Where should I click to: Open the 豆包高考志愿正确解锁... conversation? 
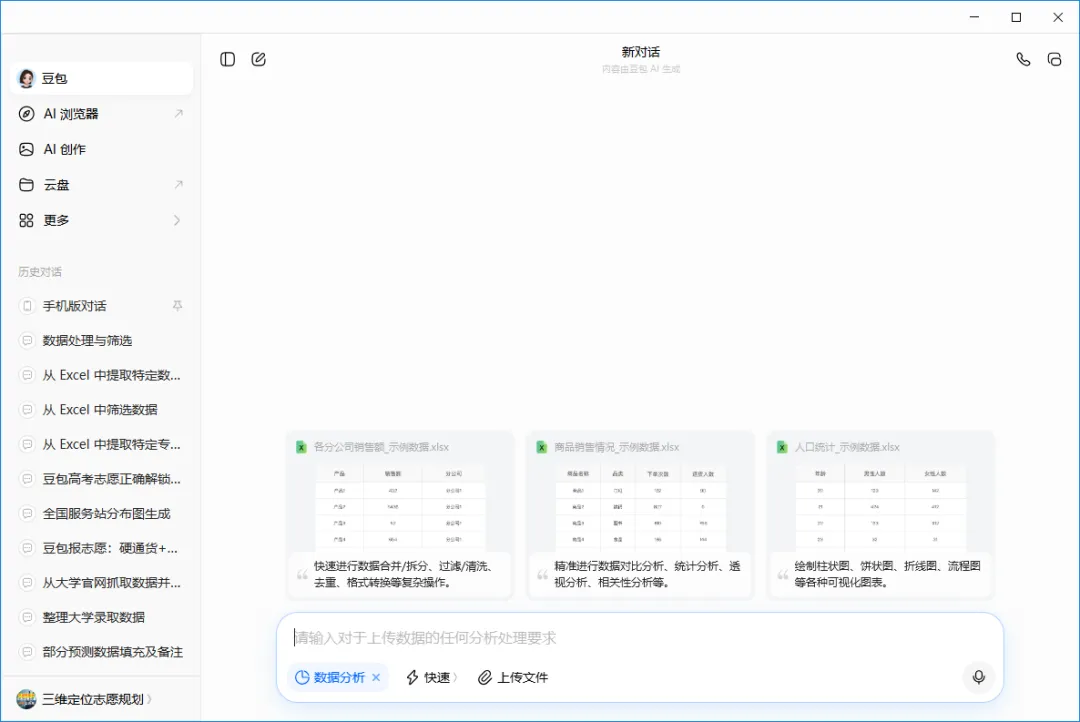102,479
